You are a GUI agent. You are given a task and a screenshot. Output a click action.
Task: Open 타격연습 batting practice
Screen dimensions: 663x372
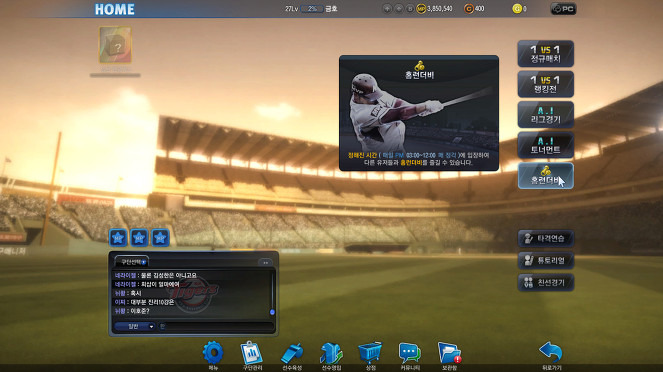pos(545,238)
